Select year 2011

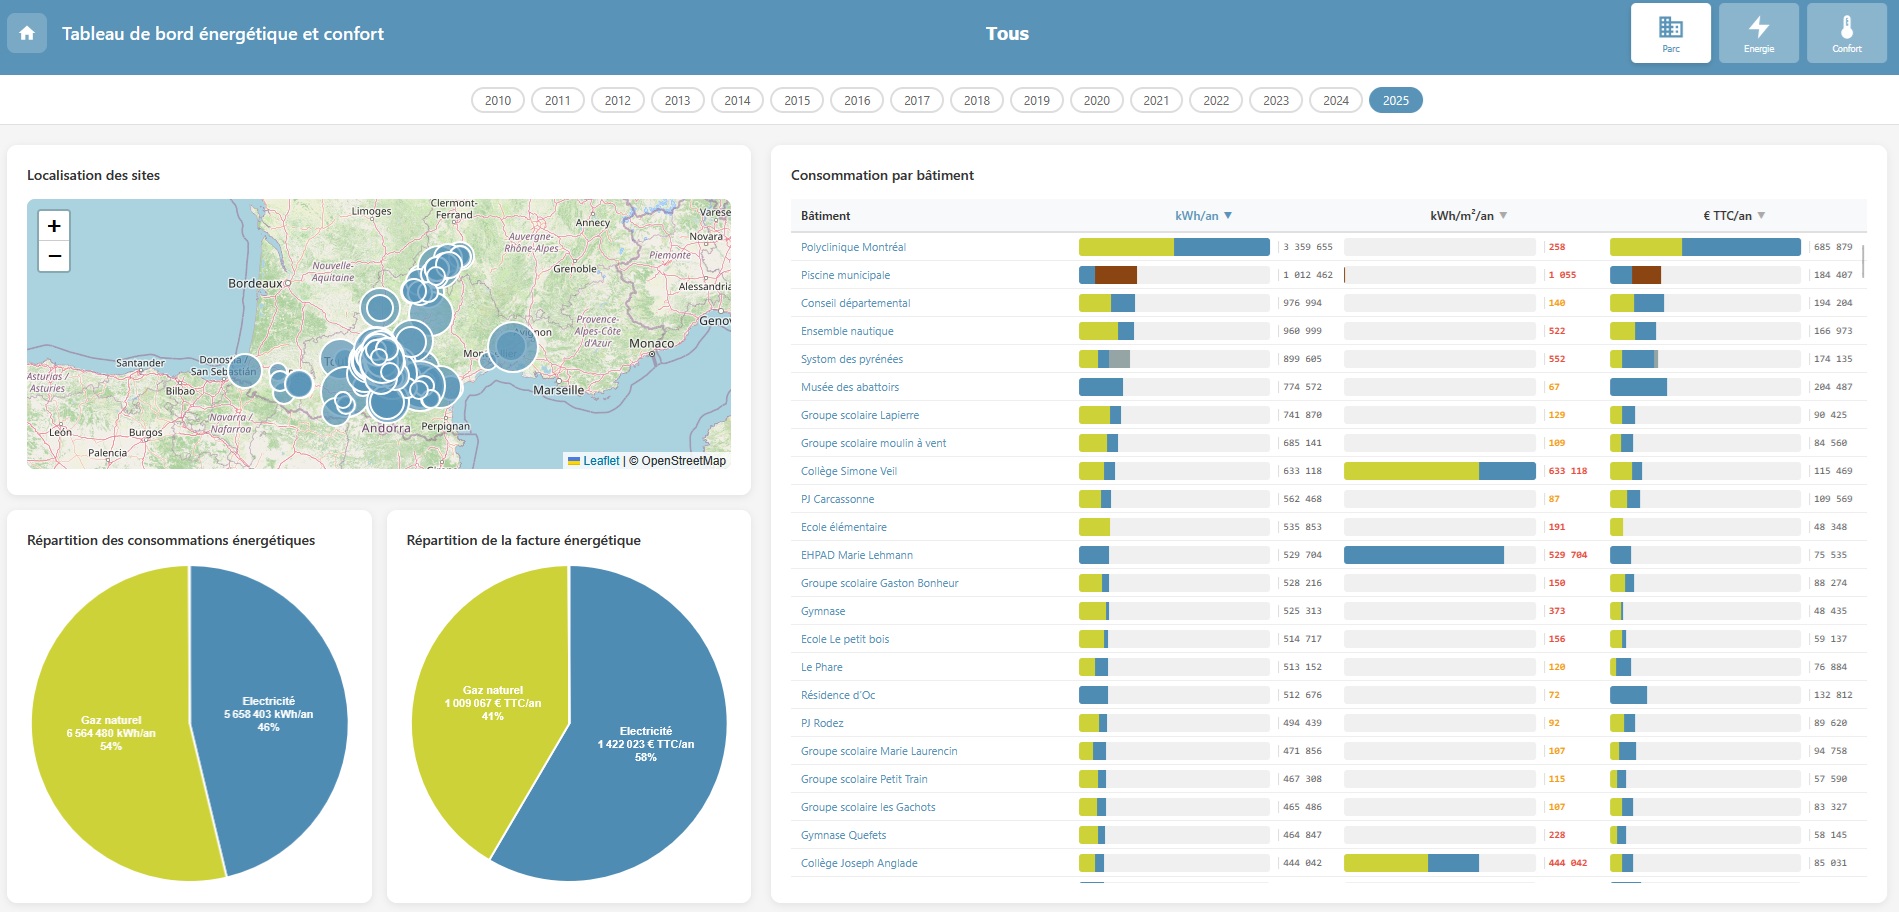[558, 100]
